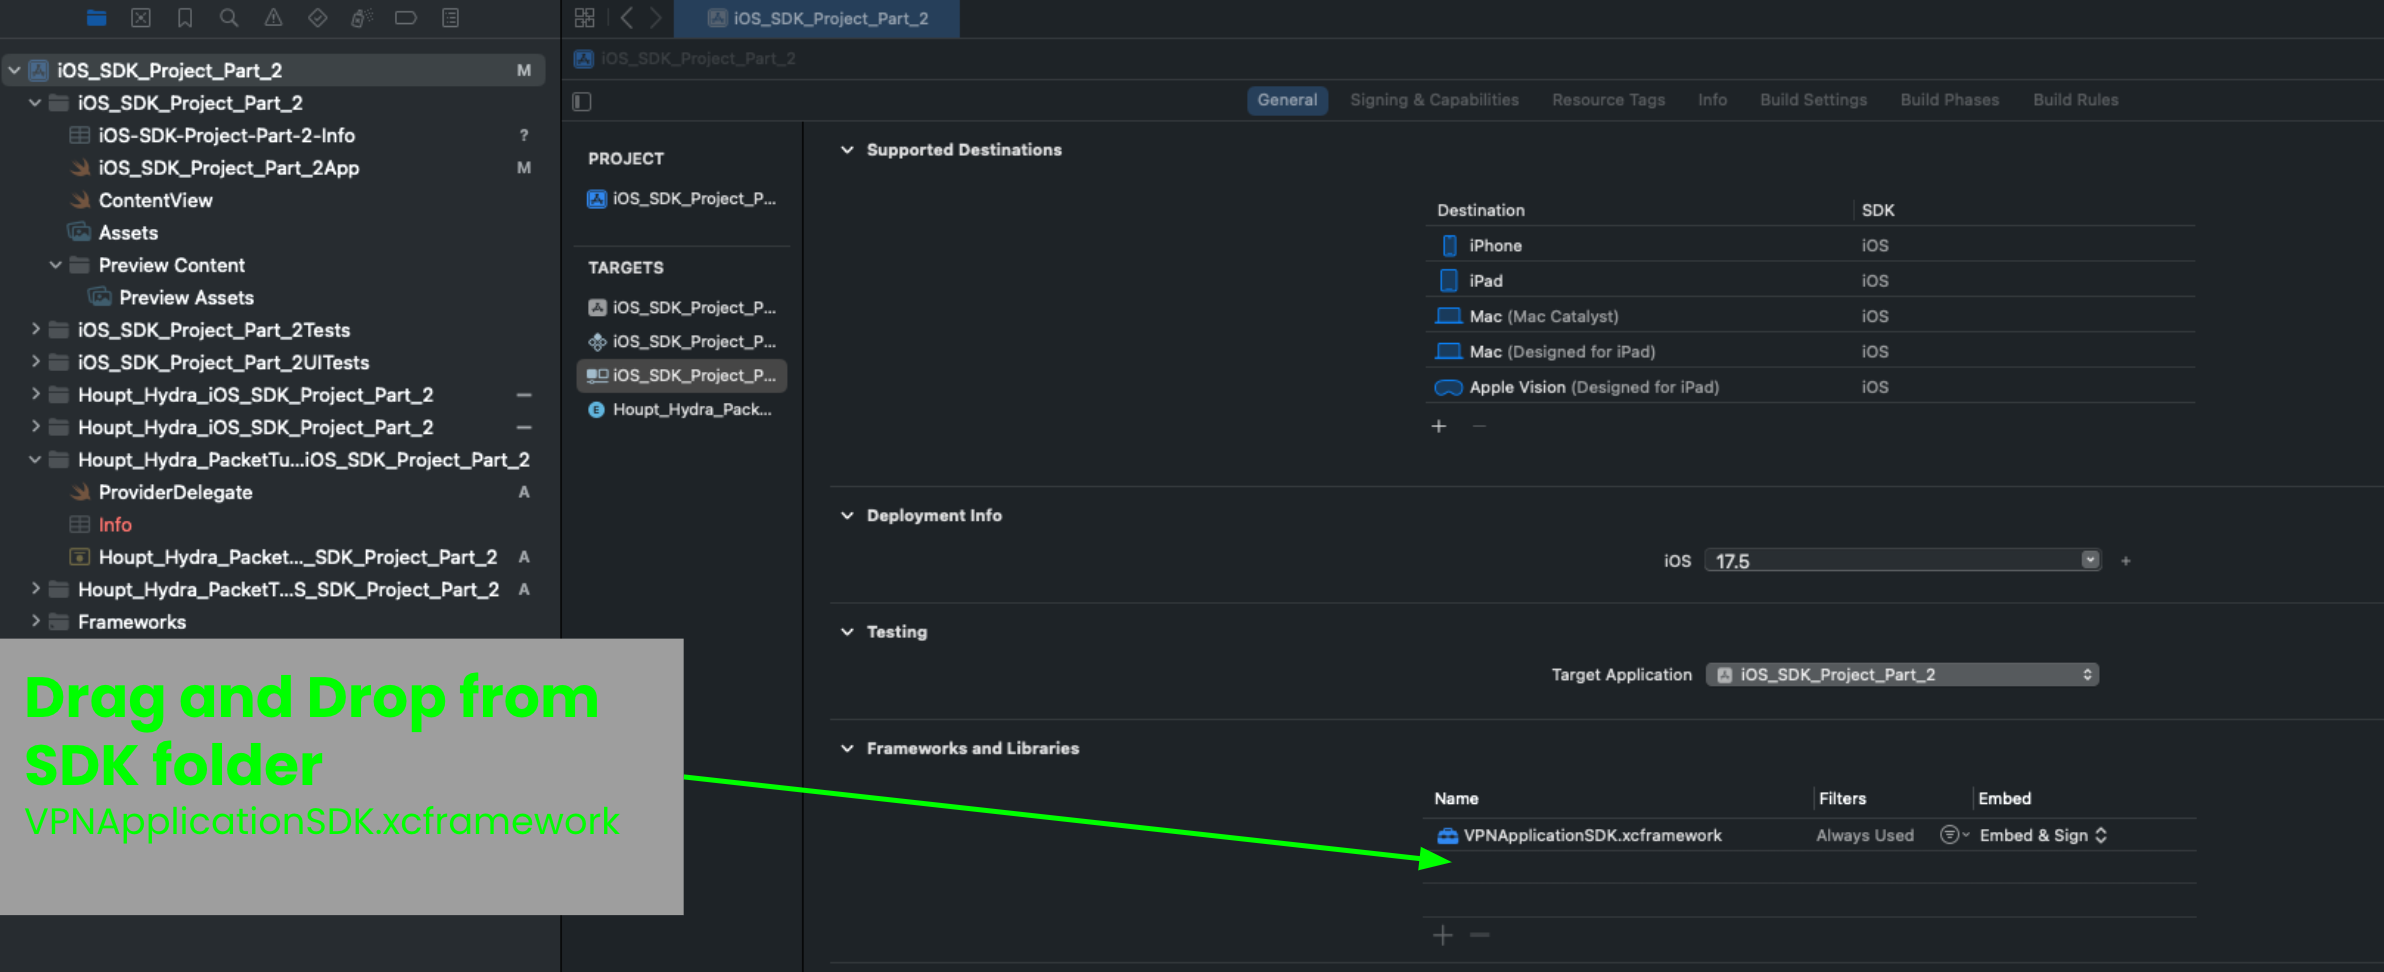This screenshot has height=972, width=2384.
Task: Open the Issue navigator warning icon
Action: [273, 18]
